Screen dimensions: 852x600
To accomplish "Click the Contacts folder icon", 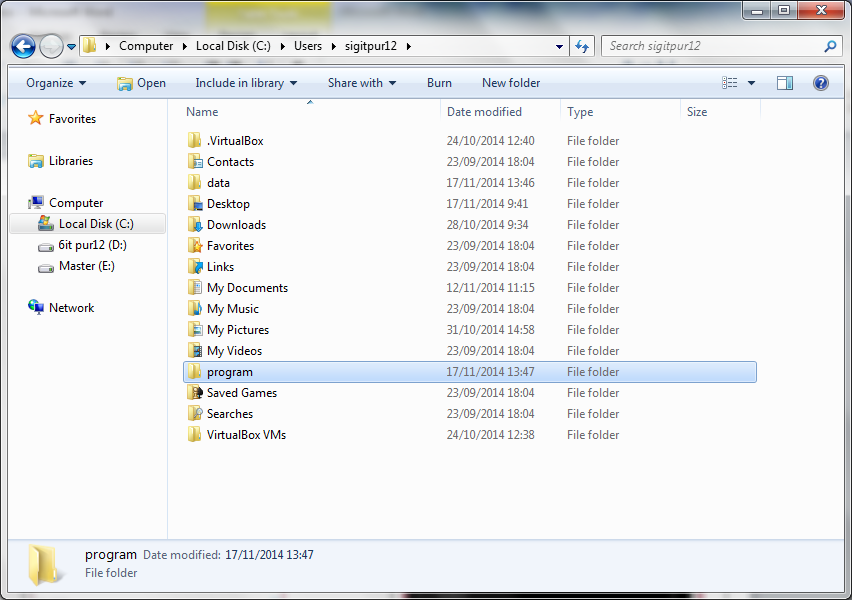I will 195,162.
